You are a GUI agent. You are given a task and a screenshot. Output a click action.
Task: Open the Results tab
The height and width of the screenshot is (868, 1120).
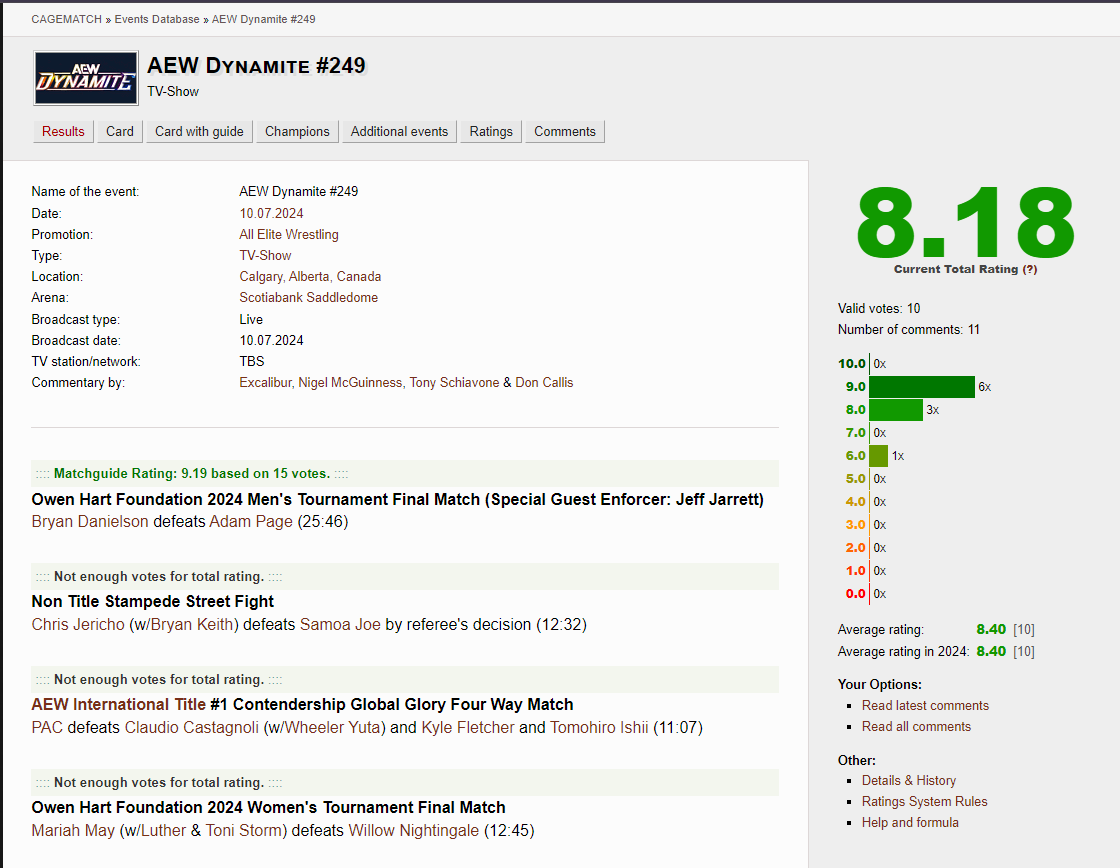click(63, 131)
